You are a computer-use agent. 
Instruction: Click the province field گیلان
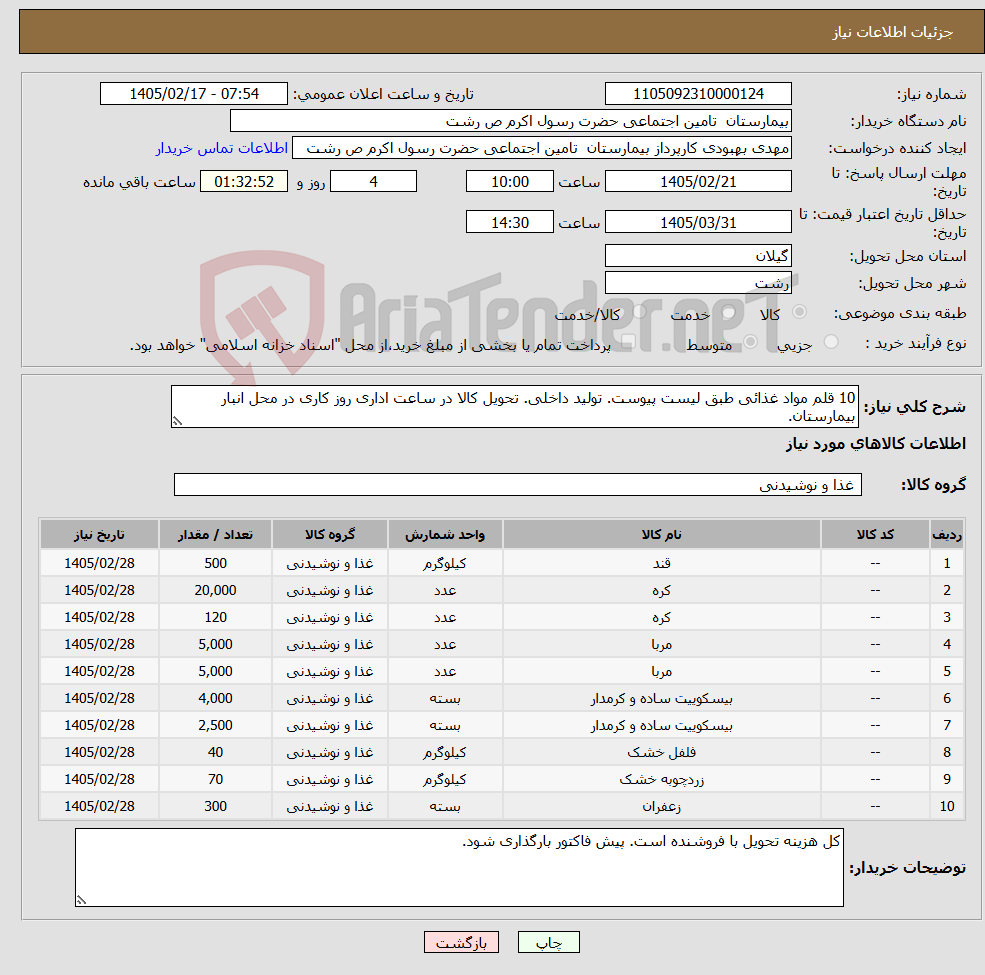click(698, 256)
